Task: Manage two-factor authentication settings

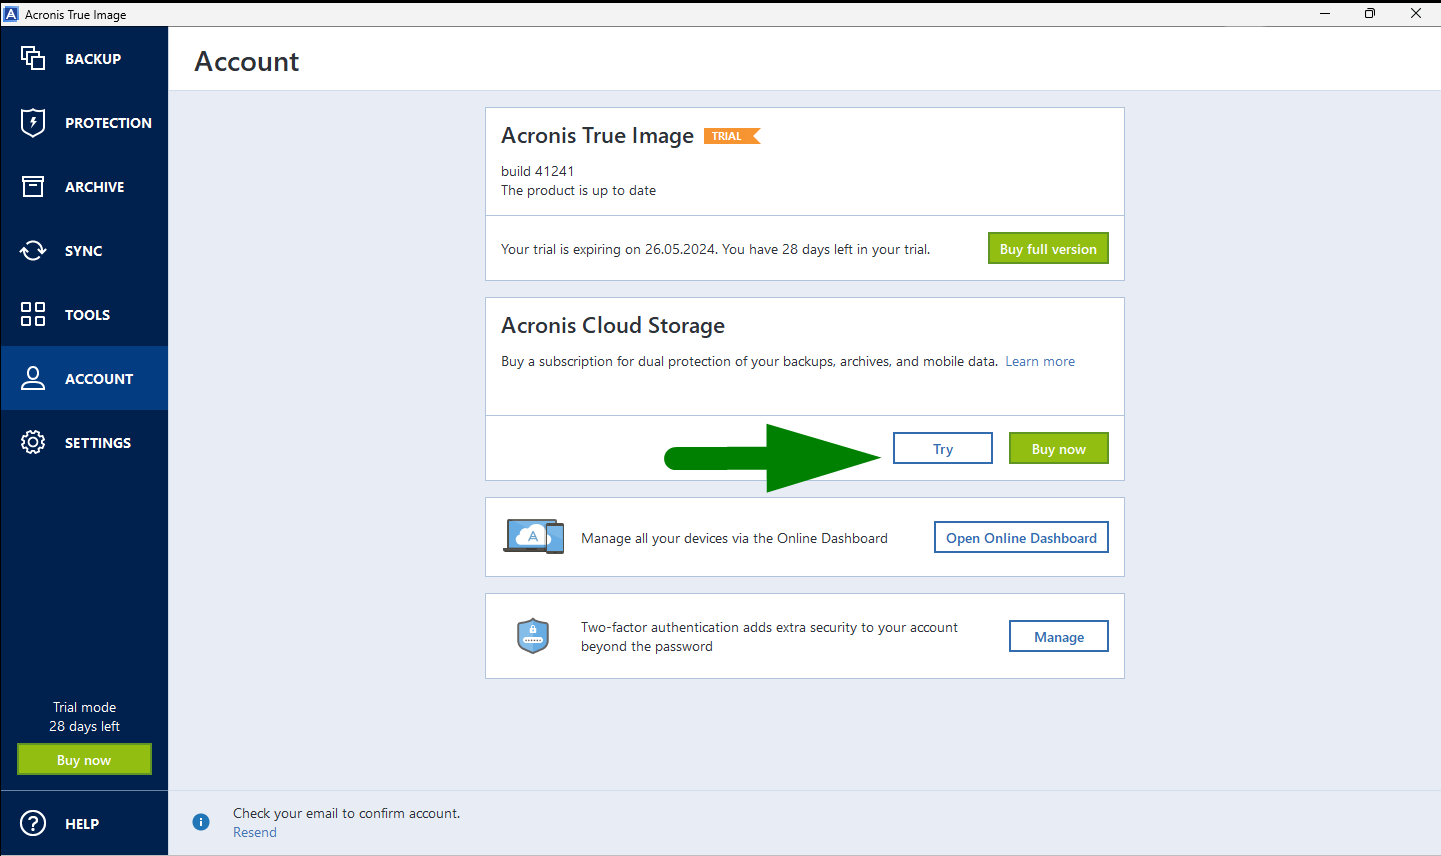Action: (x=1058, y=635)
